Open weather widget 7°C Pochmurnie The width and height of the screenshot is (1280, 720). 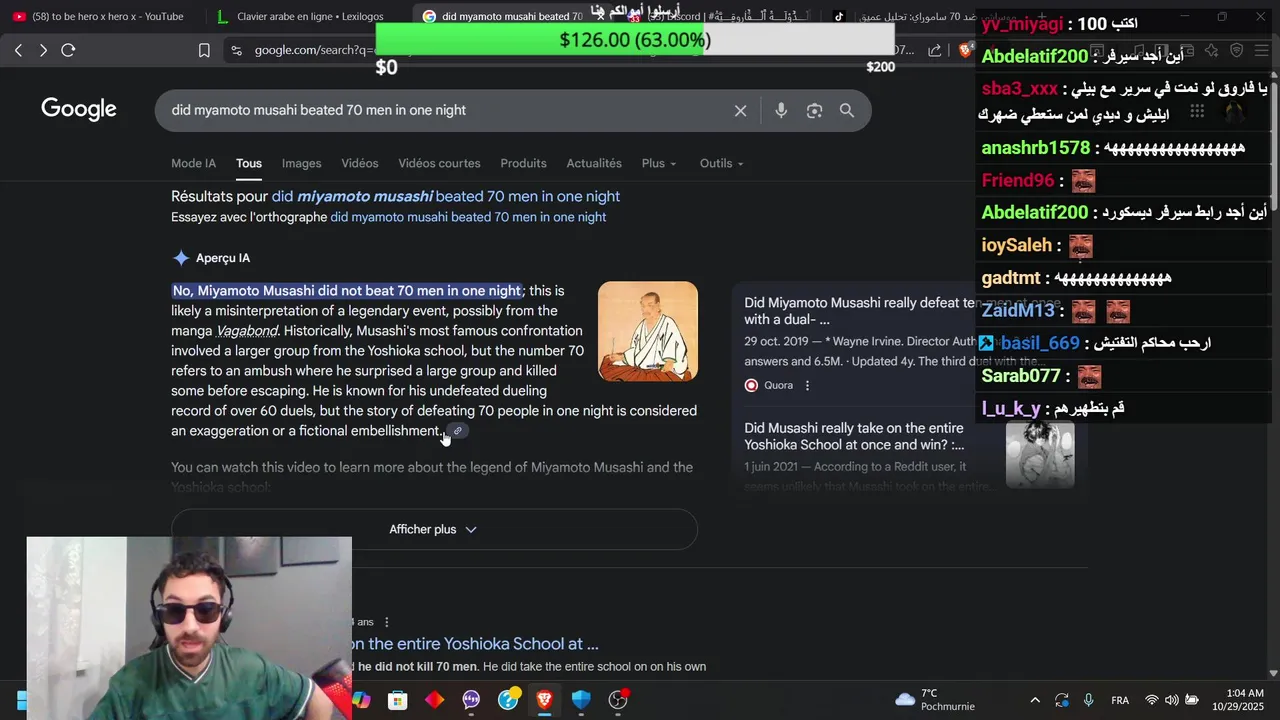pyautogui.click(x=934, y=699)
